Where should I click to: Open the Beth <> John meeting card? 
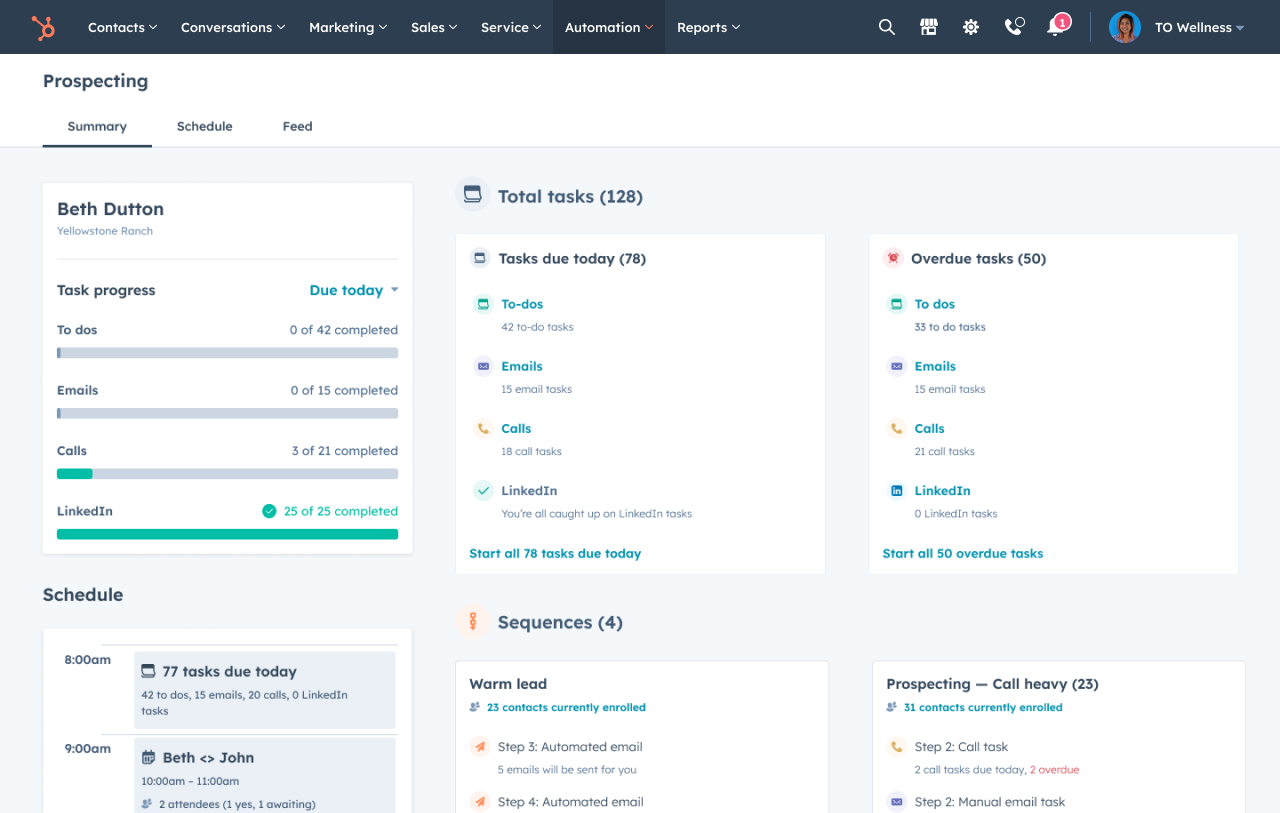pyautogui.click(x=265, y=775)
